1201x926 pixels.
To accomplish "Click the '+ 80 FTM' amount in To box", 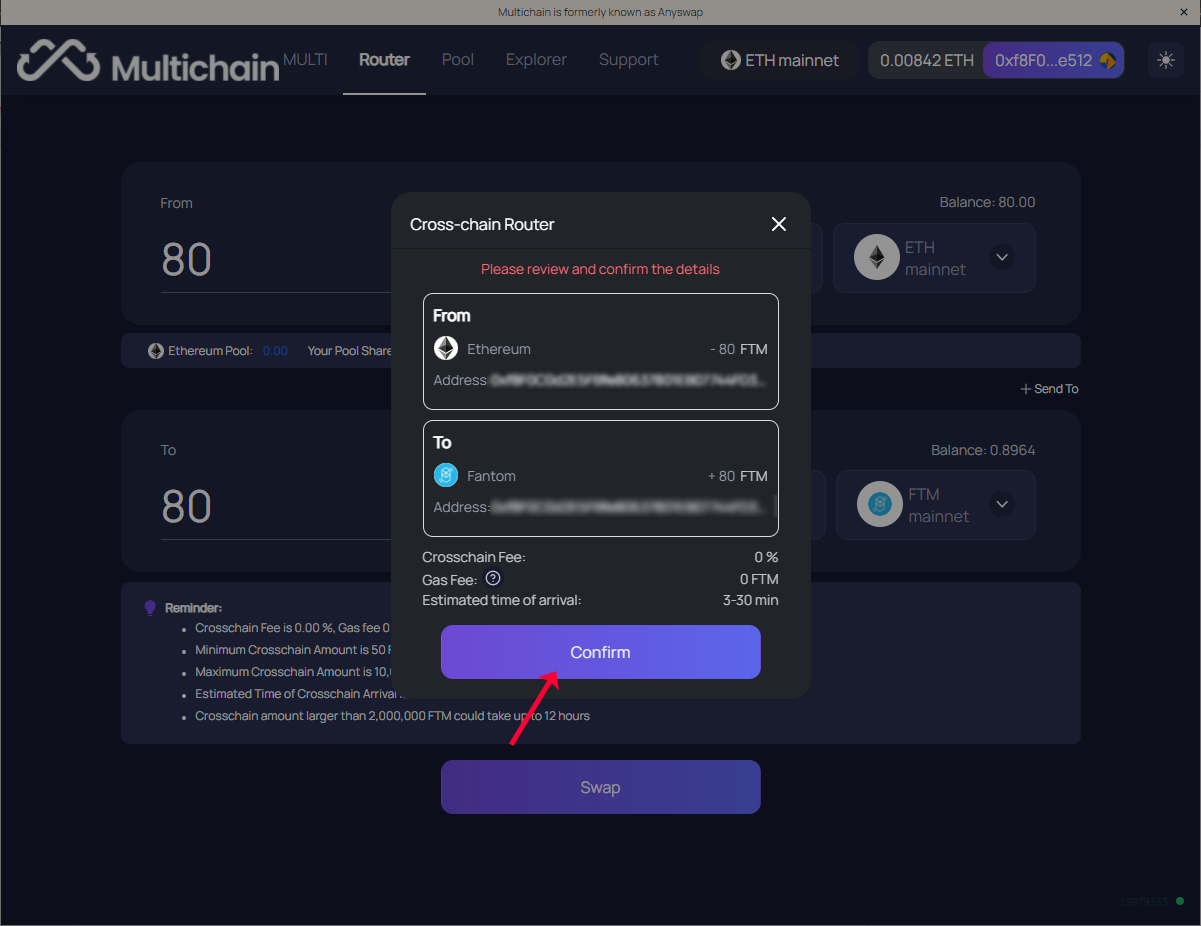I will tap(738, 476).
